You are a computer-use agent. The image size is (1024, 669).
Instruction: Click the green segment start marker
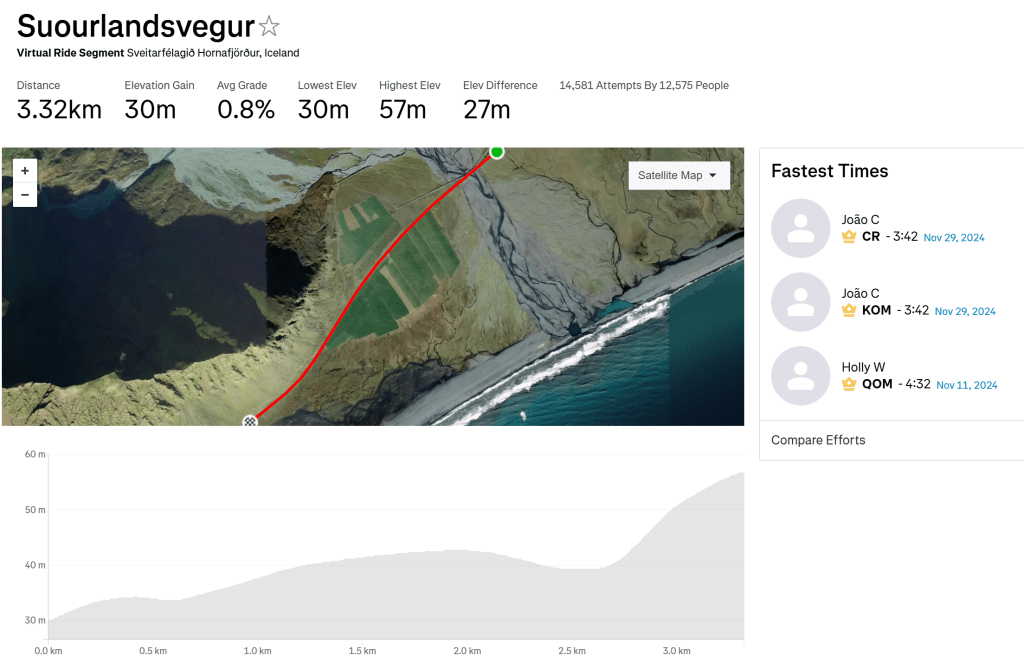tap(496, 152)
